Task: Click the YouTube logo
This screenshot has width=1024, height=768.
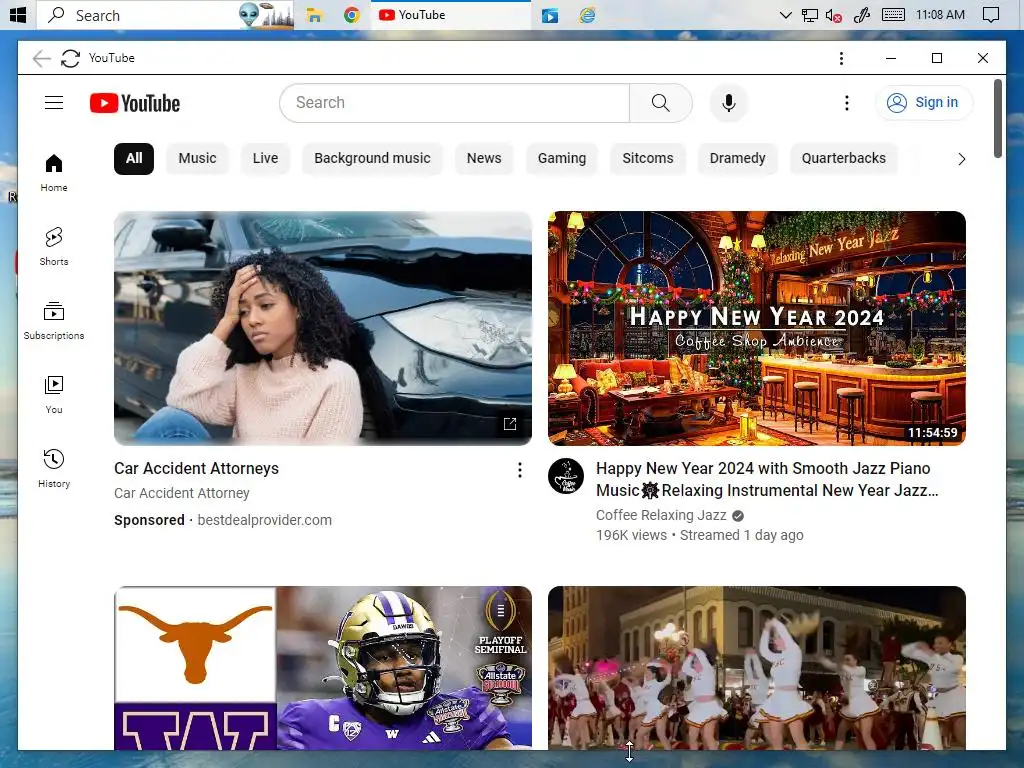Action: point(135,103)
